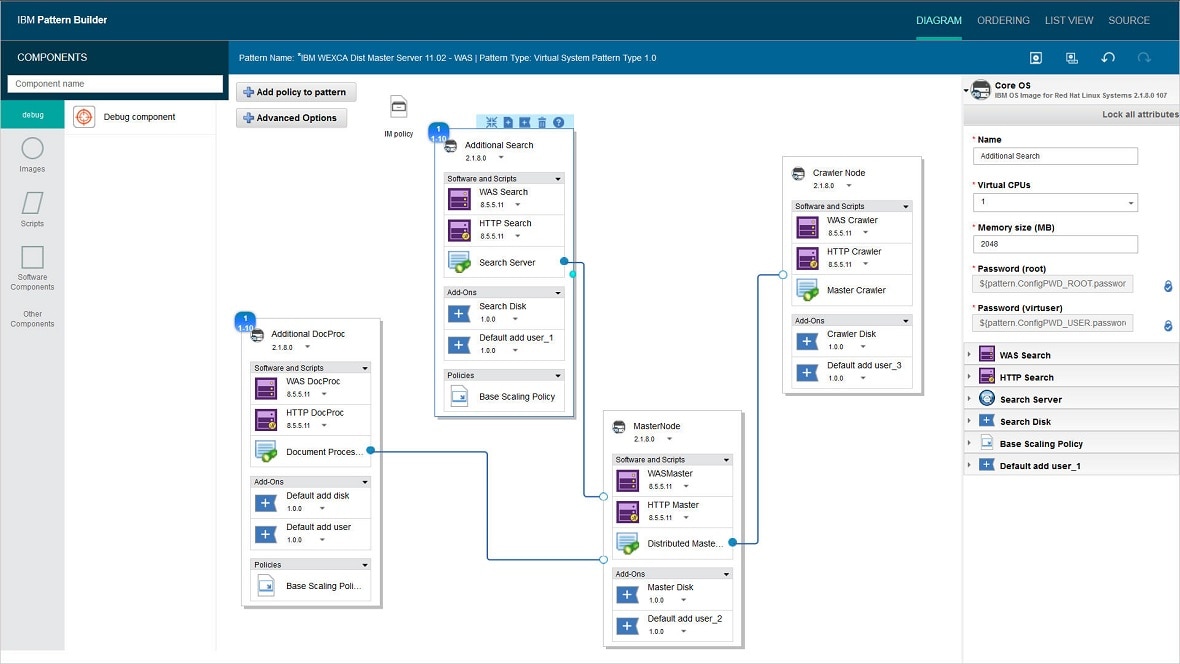Viewport: 1180px width, 664px height.
Task: Select the WAS Crawler server icon
Action: point(807,227)
